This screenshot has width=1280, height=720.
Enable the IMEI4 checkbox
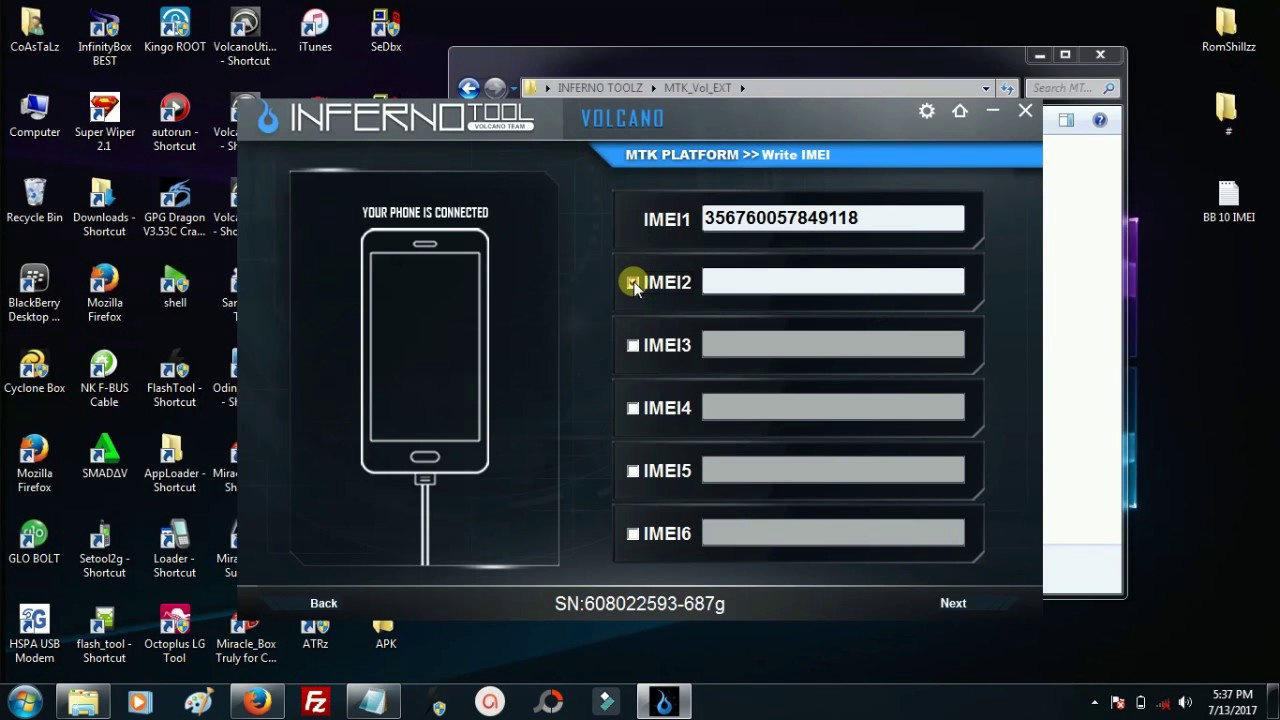coord(633,408)
